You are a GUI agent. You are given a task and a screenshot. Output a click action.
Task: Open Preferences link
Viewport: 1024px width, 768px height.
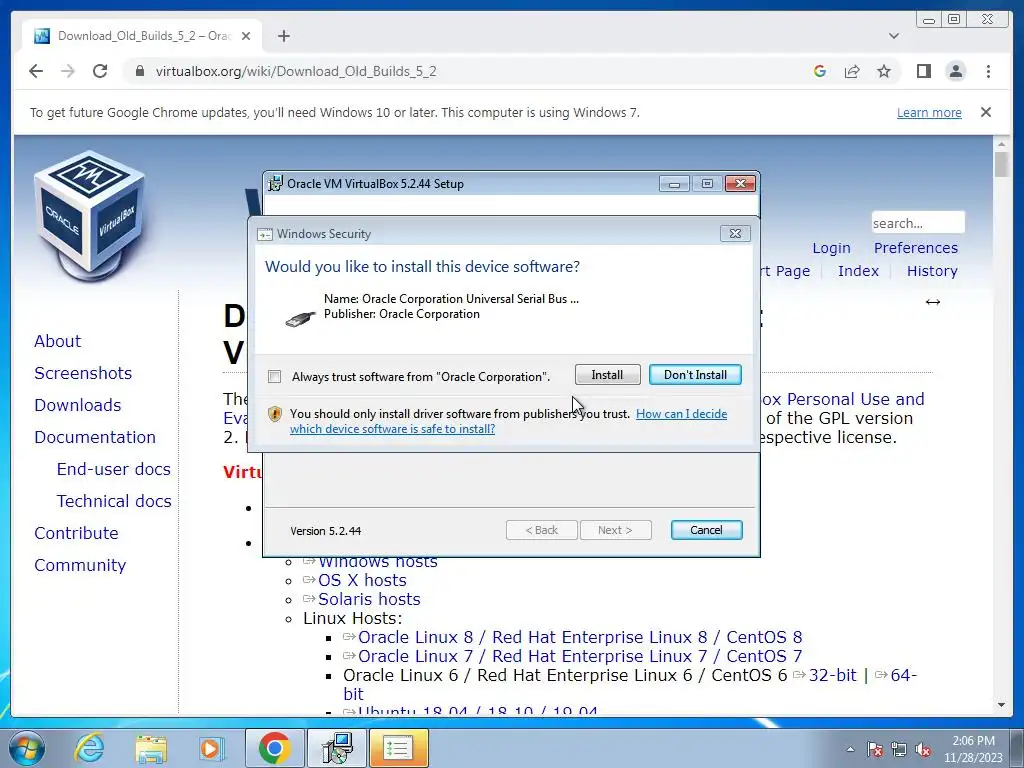click(916, 248)
